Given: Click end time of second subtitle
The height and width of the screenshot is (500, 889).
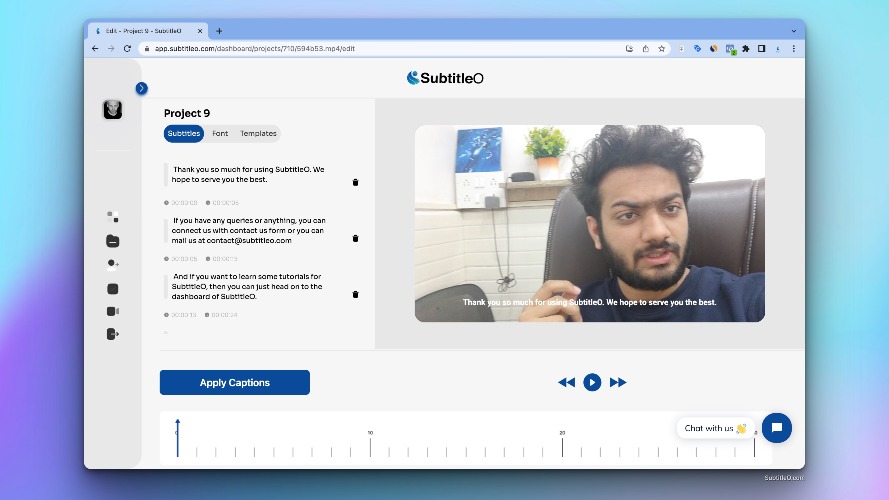Looking at the screenshot, I should coord(222,259).
